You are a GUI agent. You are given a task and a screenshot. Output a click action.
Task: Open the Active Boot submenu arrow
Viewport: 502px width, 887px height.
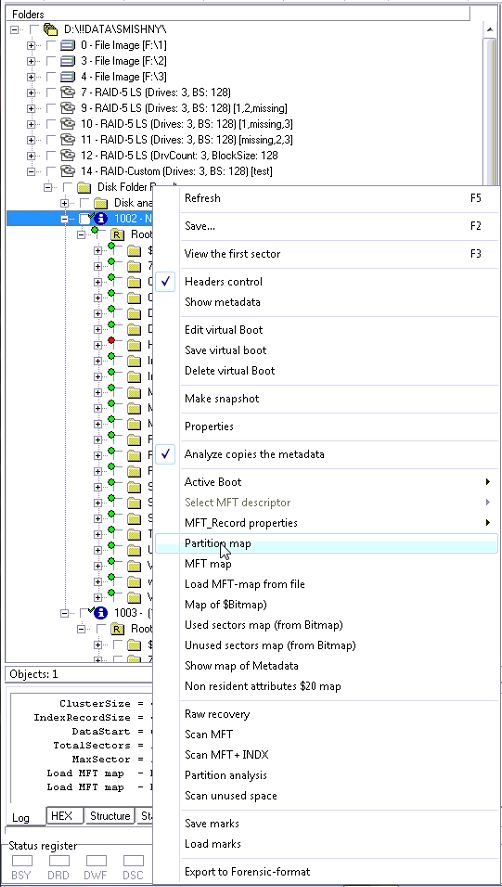pyautogui.click(x=487, y=482)
